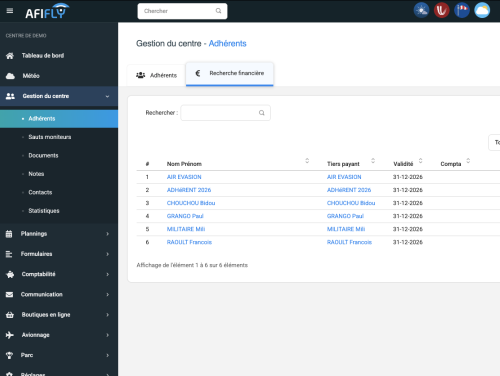Expand the Communication chevron
The image size is (500, 376).
pyautogui.click(x=107, y=295)
